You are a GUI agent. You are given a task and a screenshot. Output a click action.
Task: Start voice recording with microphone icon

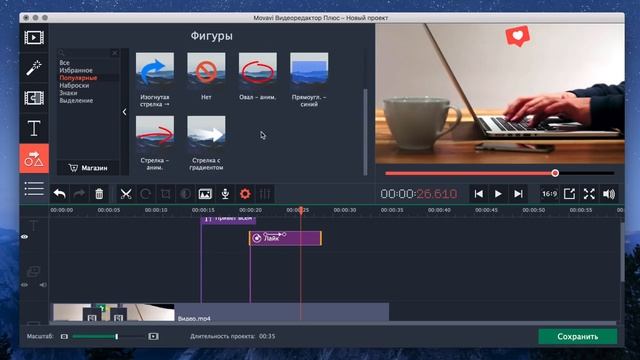pyautogui.click(x=225, y=194)
